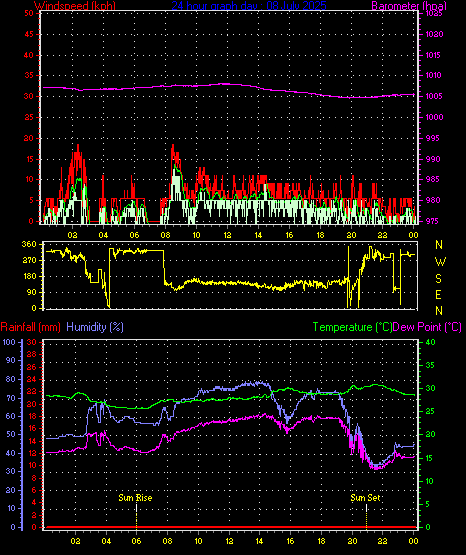Viewport: 466px width, 555px height.
Task: Click the "Sun Set" marker label
Action: click(365, 498)
